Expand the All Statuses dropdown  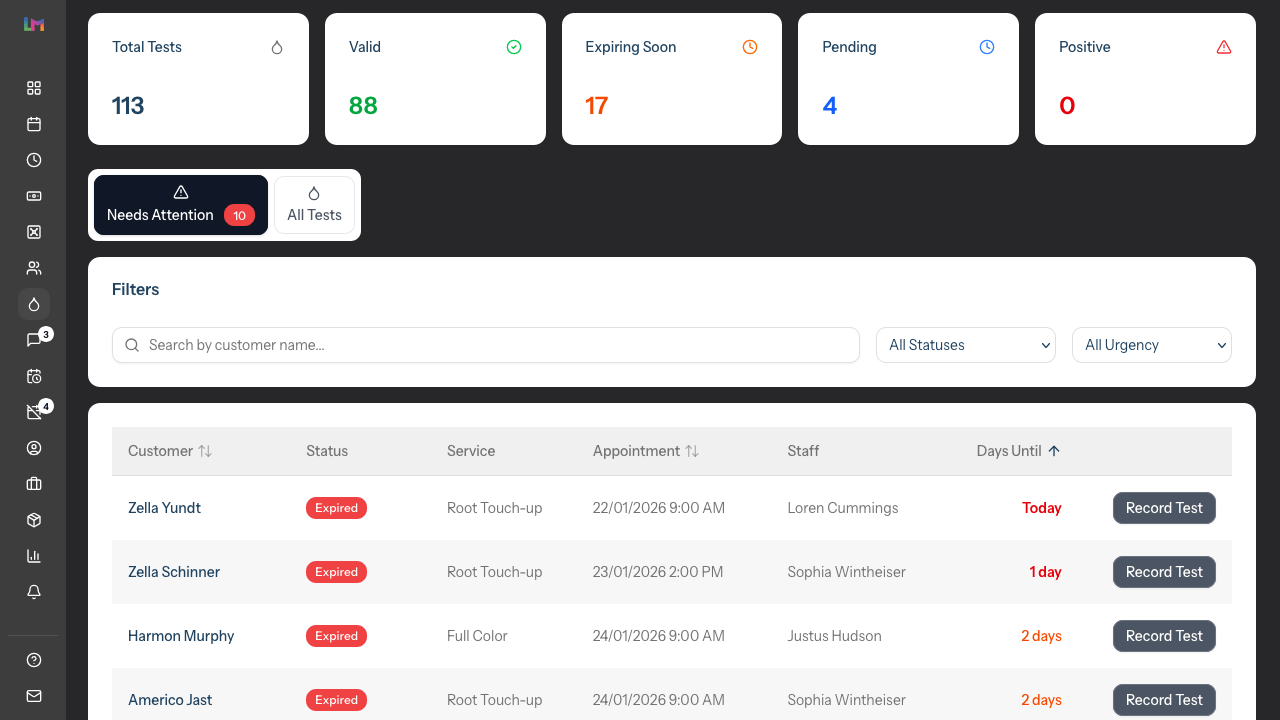(965, 345)
